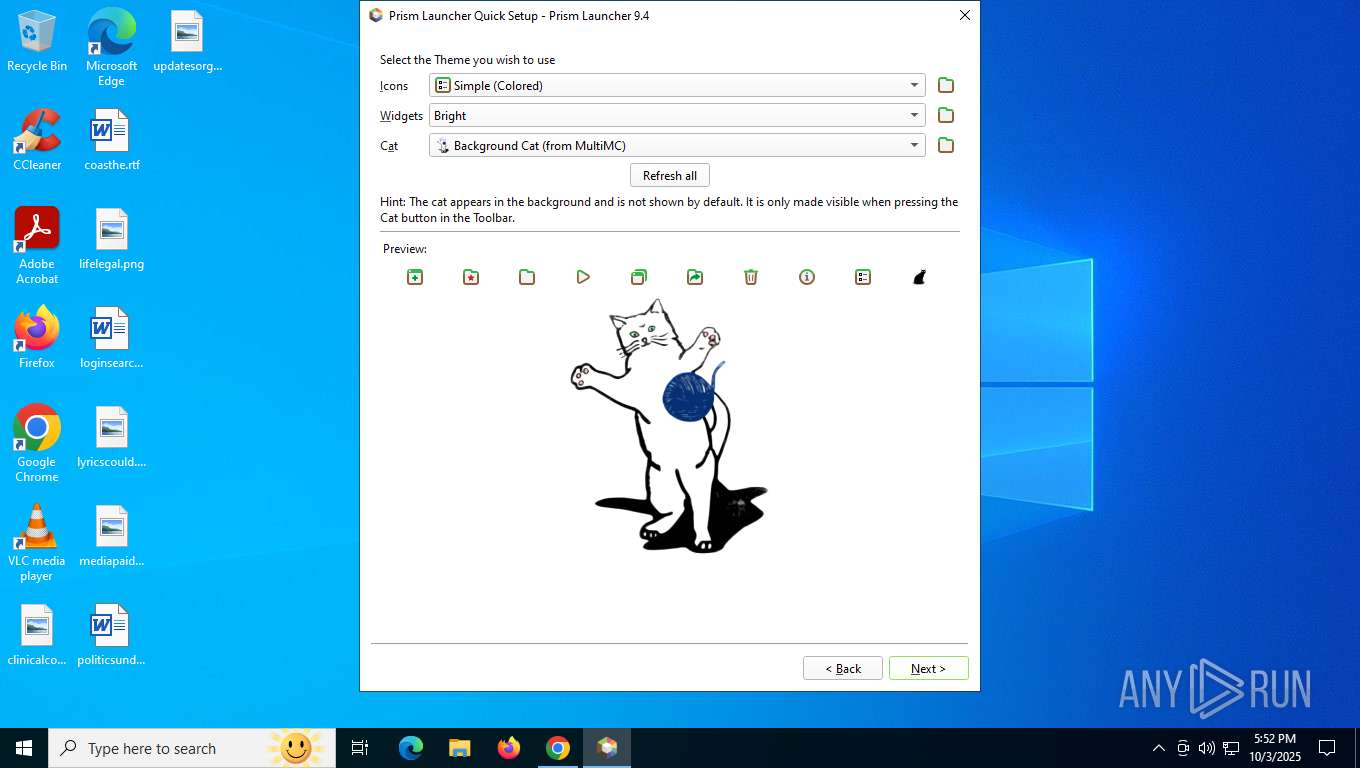Open the Icons theme folder
This screenshot has height=768, width=1360.
pyautogui.click(x=946, y=85)
